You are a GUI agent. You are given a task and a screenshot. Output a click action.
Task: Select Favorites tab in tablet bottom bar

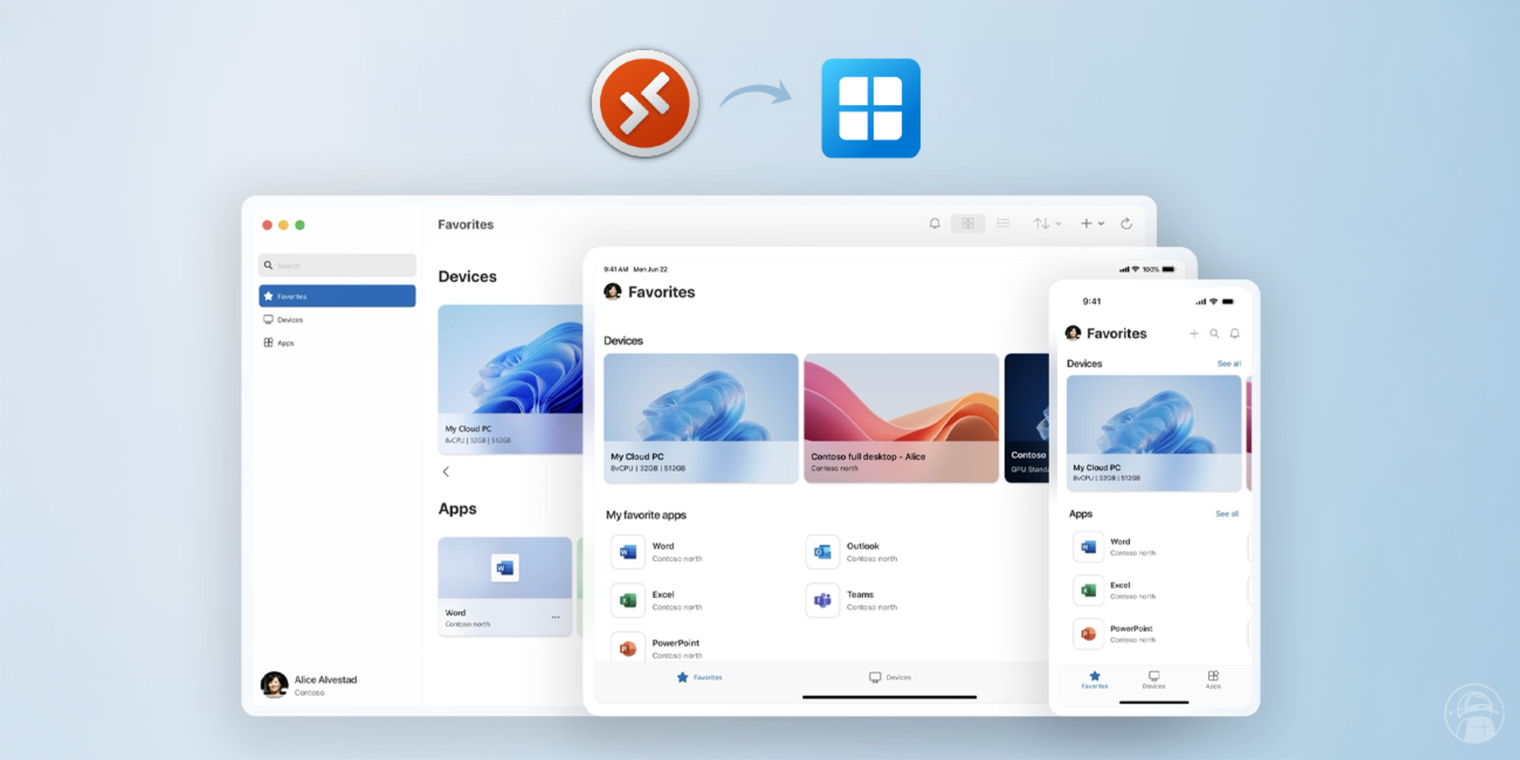(x=699, y=677)
